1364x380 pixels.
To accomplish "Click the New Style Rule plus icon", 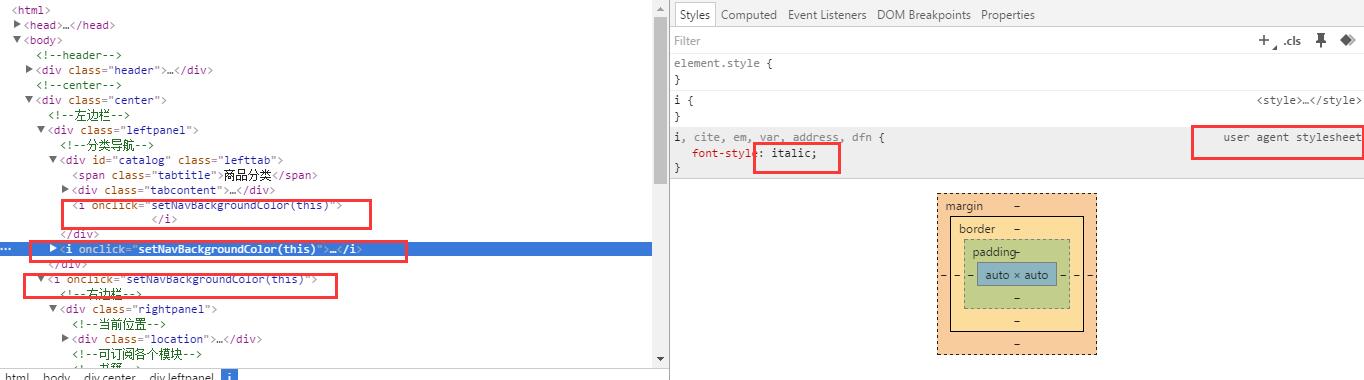I will (x=1264, y=40).
